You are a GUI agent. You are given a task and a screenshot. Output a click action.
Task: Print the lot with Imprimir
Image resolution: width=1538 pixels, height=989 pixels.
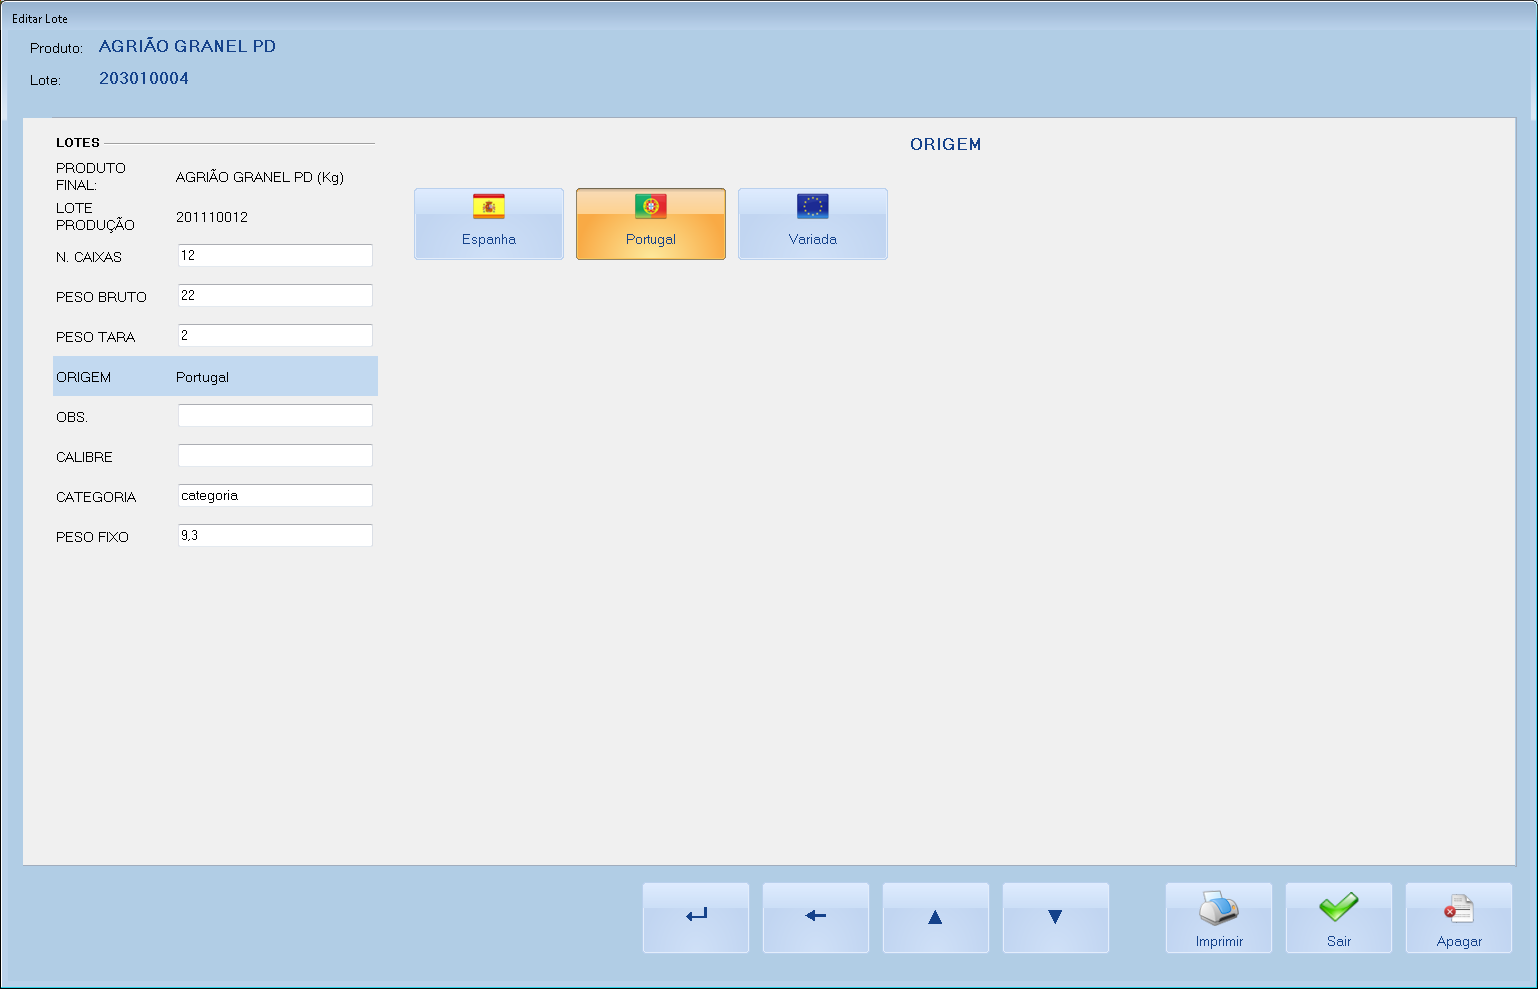click(1219, 917)
